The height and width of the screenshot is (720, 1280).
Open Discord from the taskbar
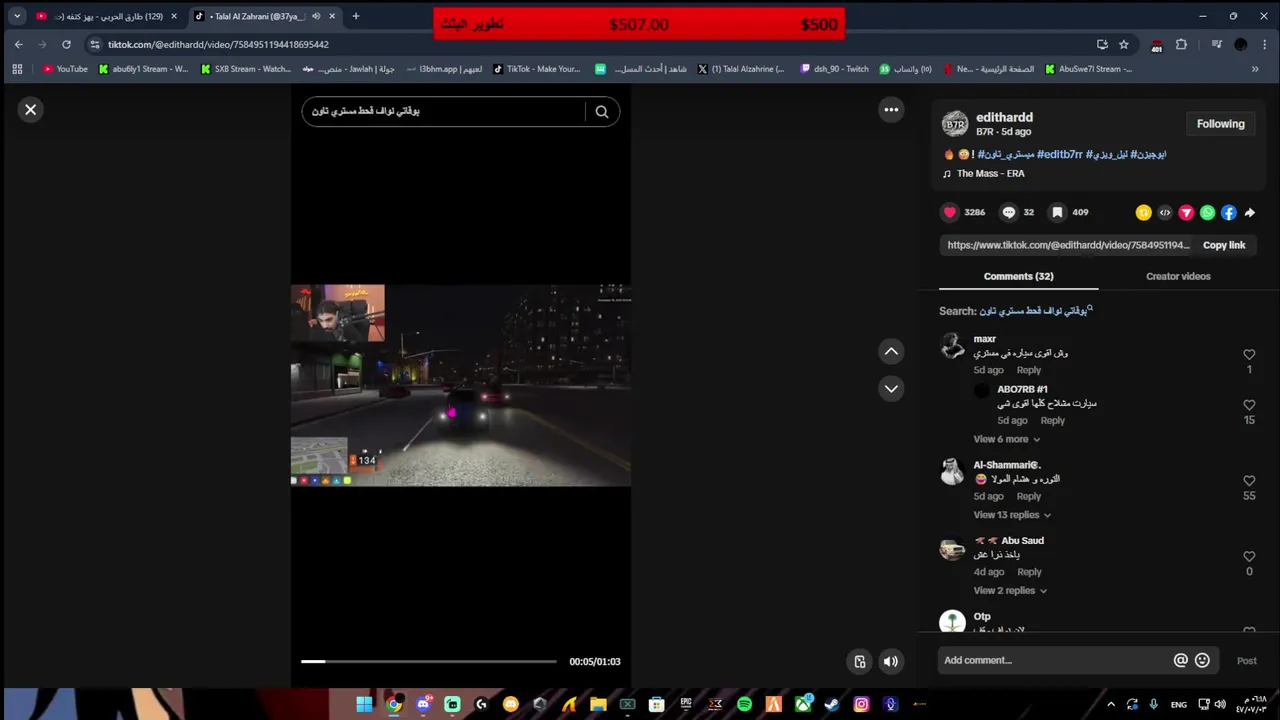tap(423, 704)
